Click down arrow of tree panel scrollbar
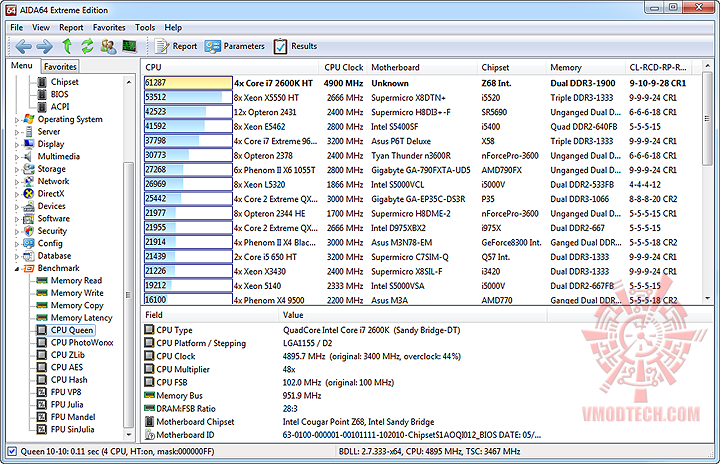 129,434
